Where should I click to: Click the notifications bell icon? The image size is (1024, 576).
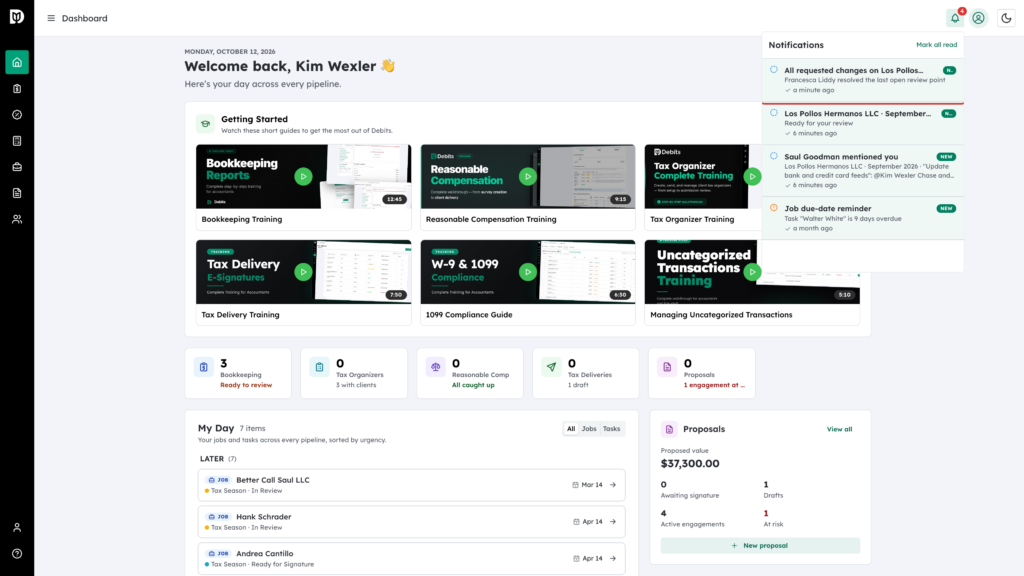[x=955, y=18]
